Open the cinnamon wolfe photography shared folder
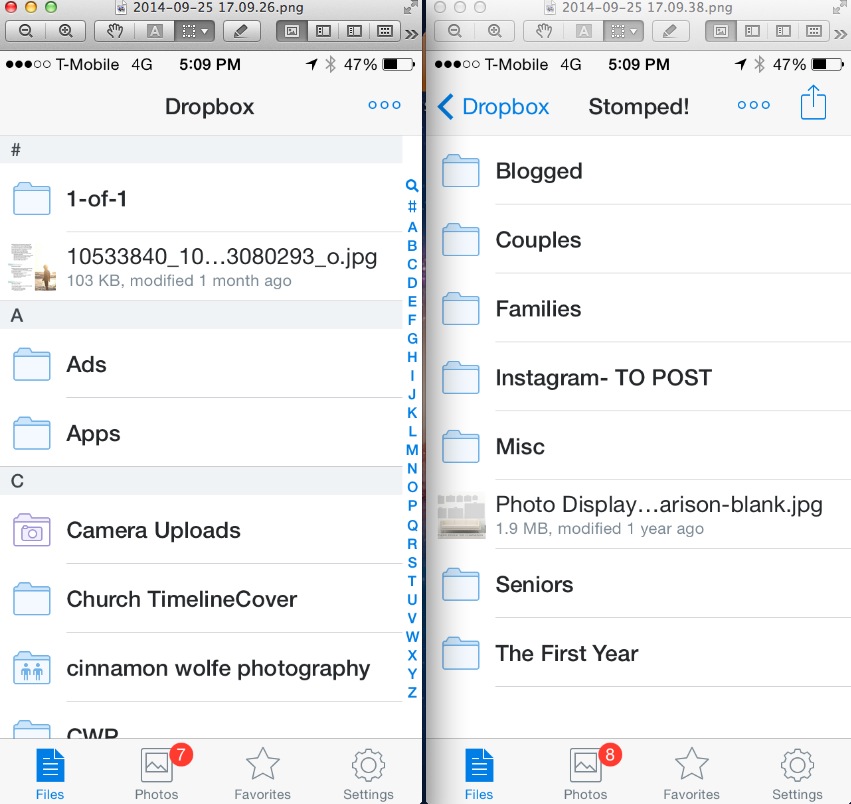Screen dimensions: 851x804 (x=201, y=668)
